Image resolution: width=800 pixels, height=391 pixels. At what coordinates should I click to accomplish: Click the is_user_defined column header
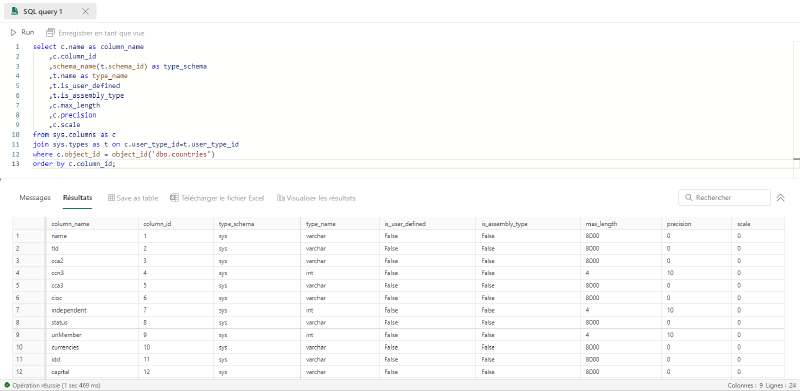[428, 224]
